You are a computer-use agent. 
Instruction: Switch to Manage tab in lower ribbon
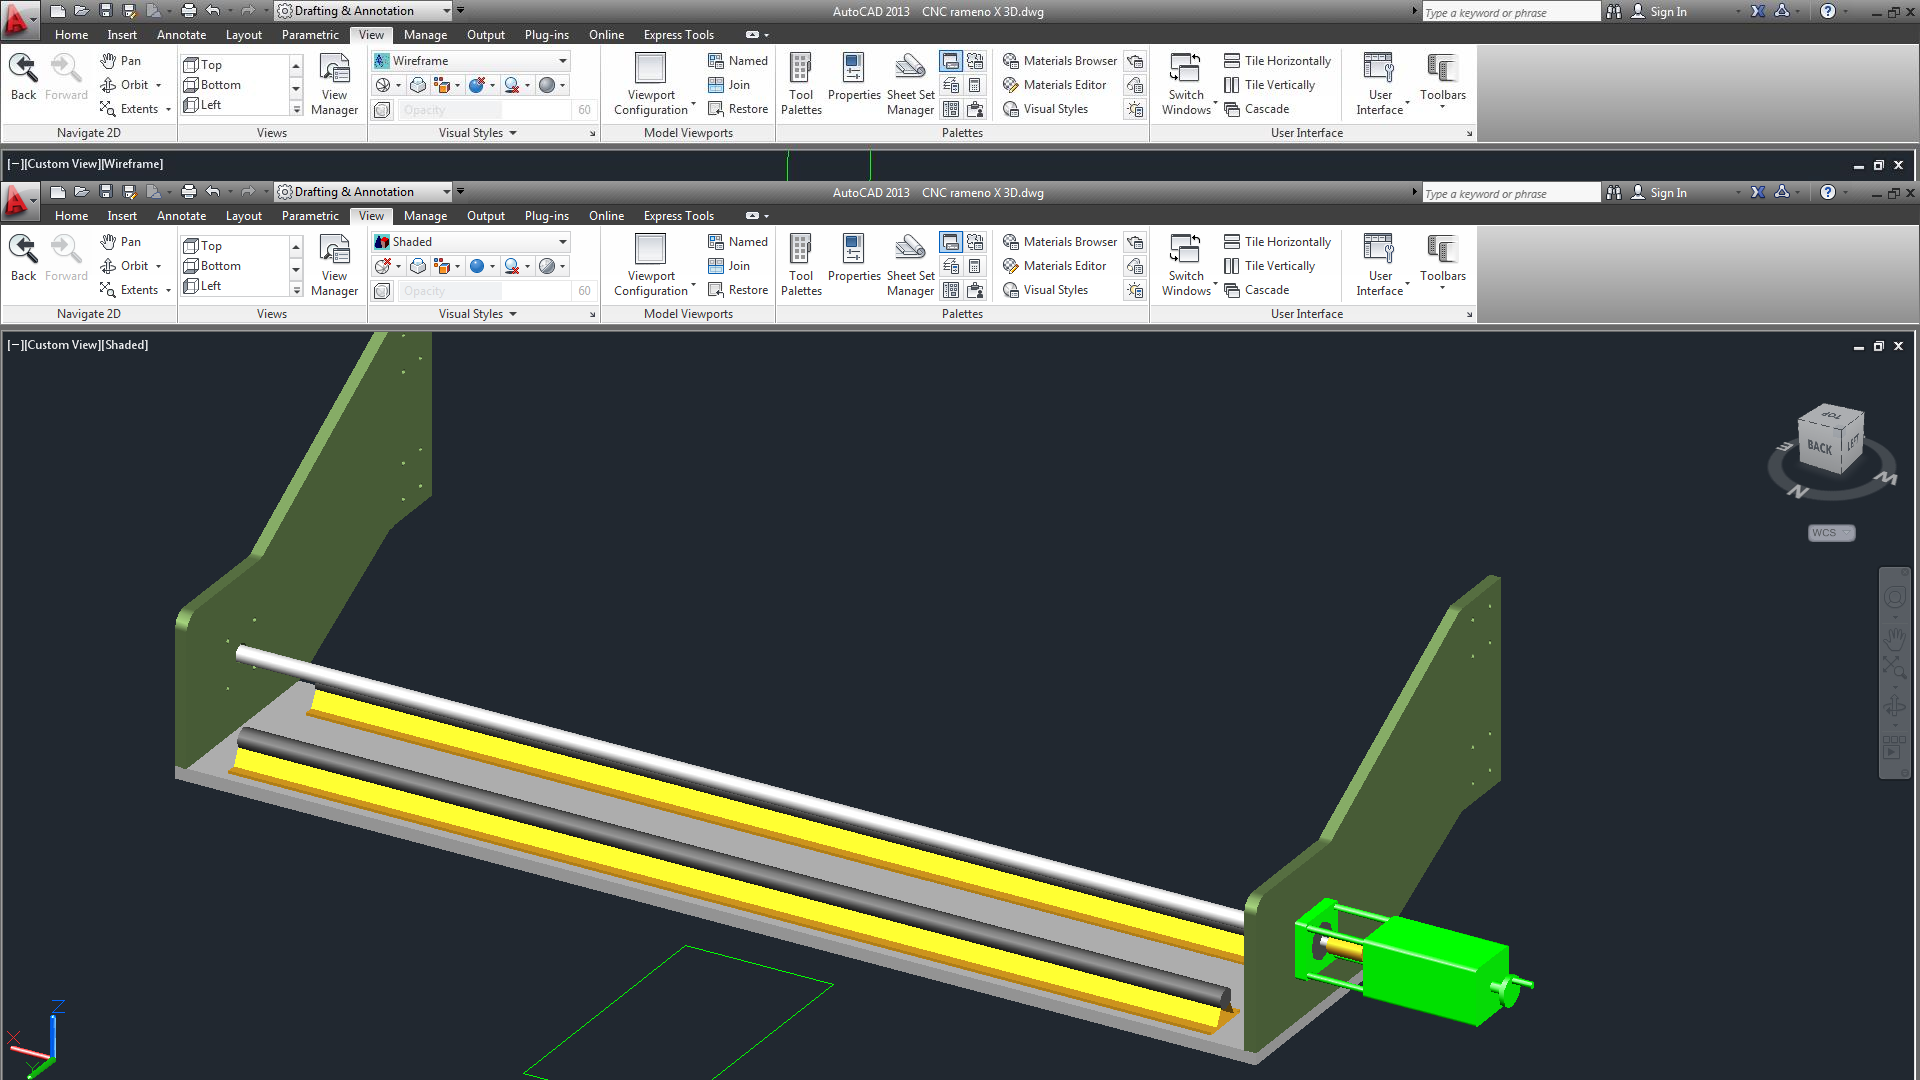pyautogui.click(x=425, y=216)
